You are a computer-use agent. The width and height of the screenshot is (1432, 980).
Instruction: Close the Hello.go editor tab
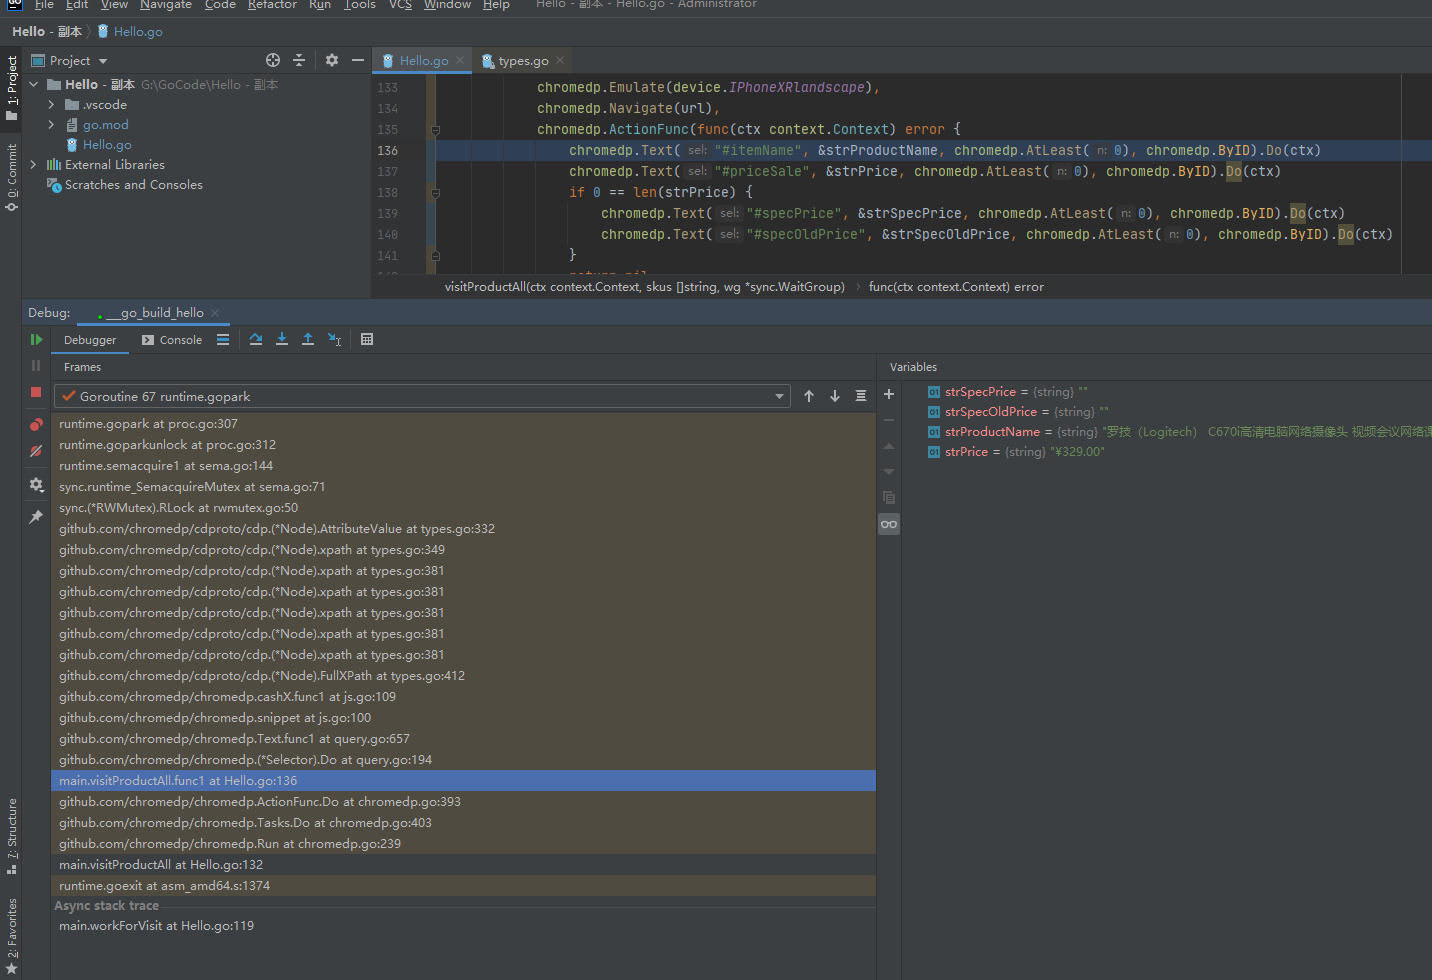click(460, 61)
